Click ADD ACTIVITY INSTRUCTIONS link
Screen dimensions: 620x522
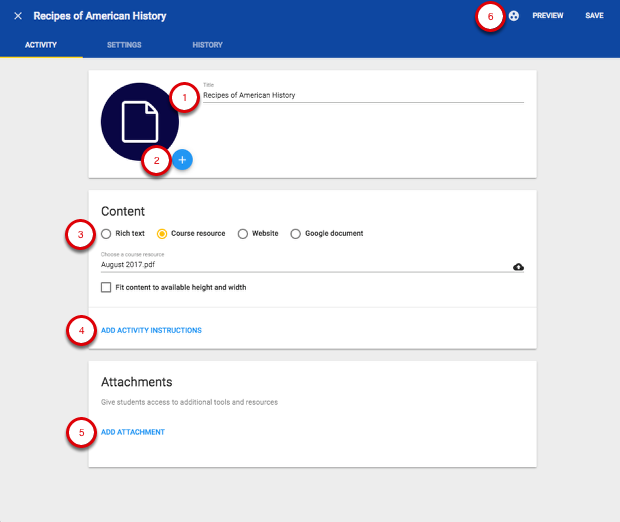(x=151, y=330)
